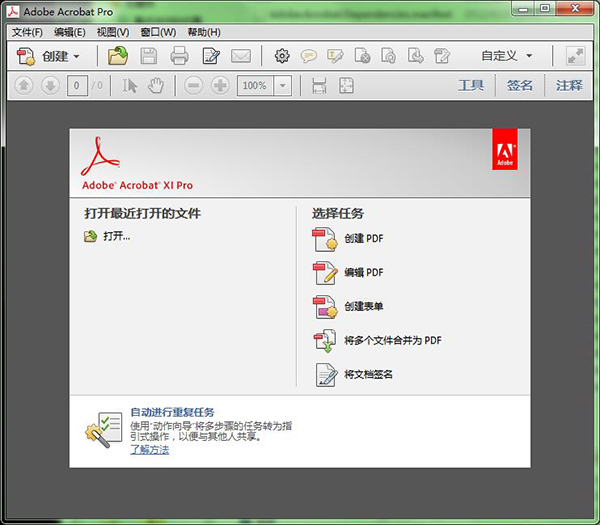This screenshot has height=525, width=600.
Task: Go to previous page with up arrow
Action: click(x=24, y=85)
